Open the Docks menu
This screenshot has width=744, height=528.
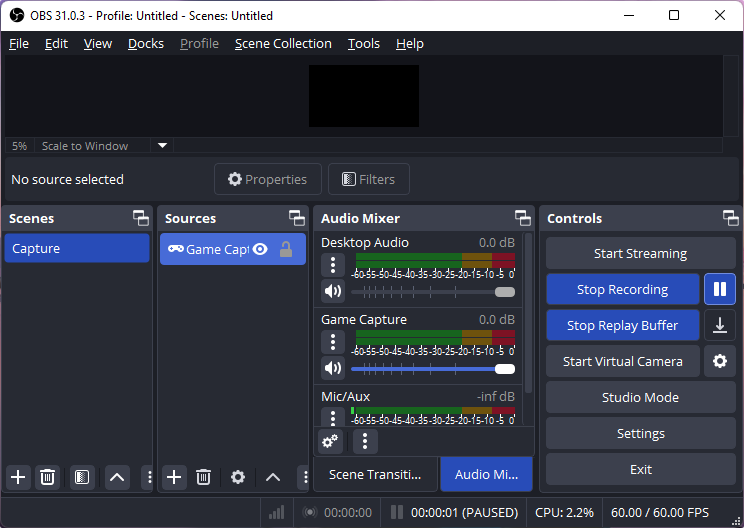(146, 44)
